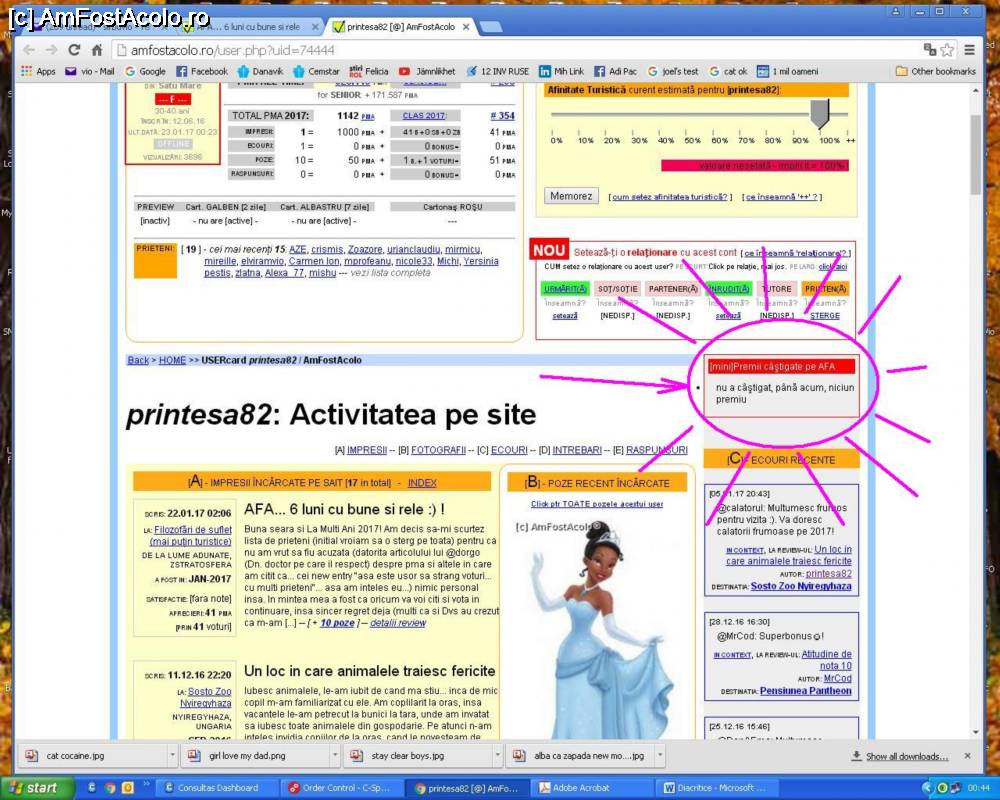
Task: Open the INDEX link in impresii header
Action: point(422,483)
